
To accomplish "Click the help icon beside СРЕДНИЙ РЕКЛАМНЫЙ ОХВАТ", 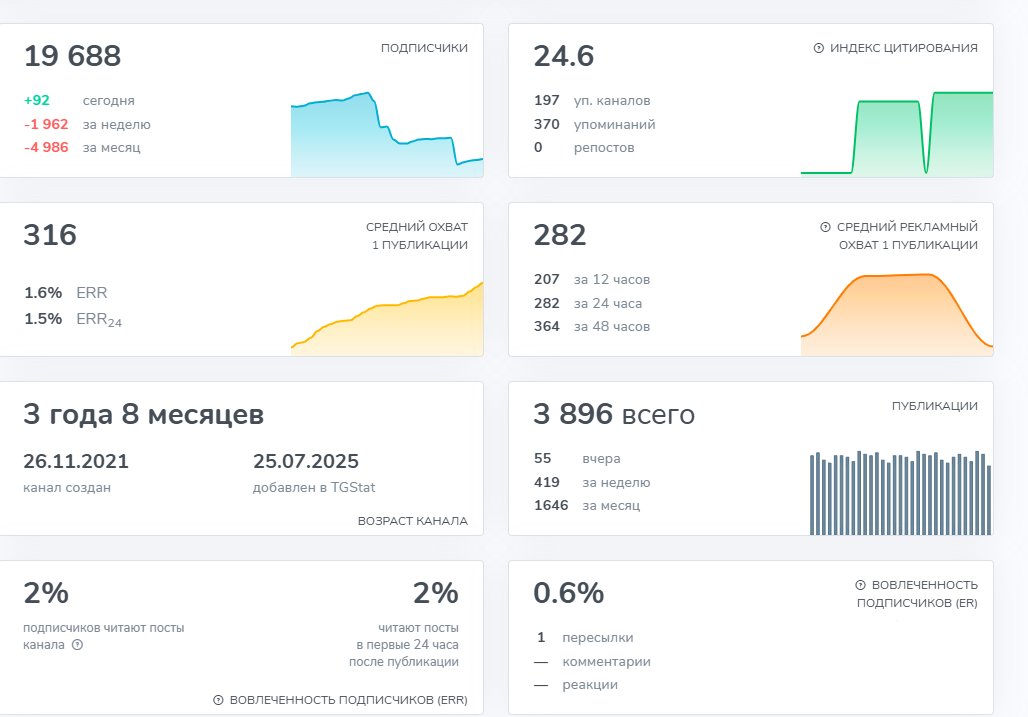I will pos(825,227).
